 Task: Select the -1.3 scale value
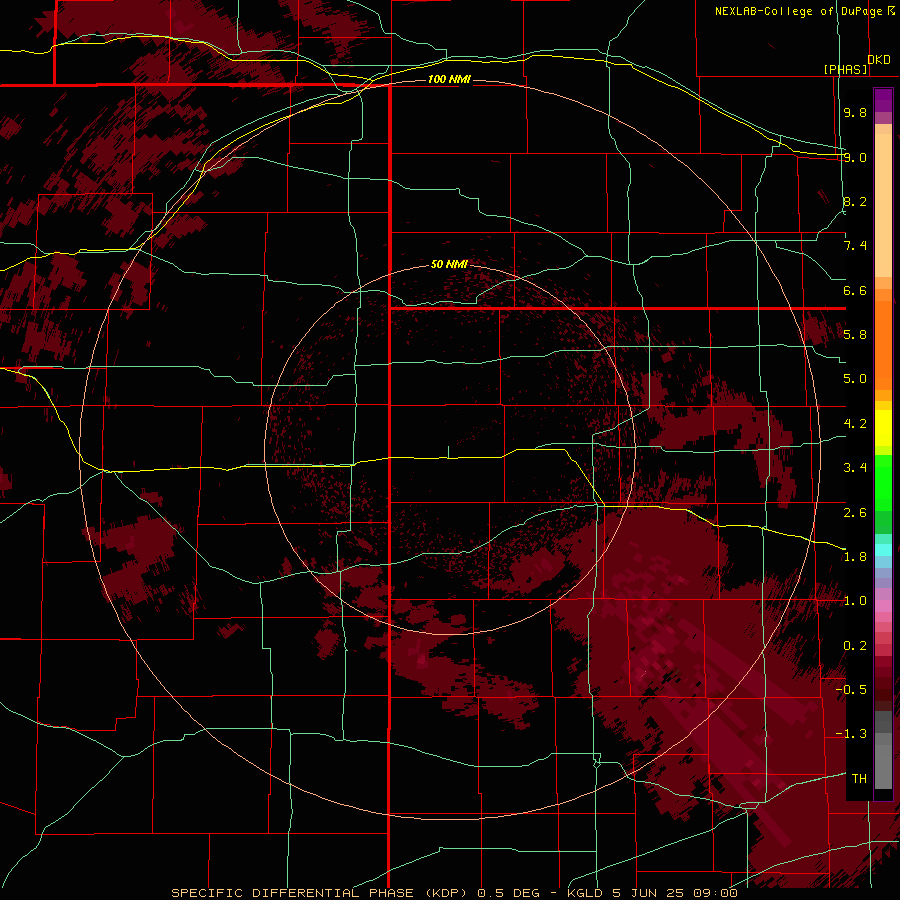[851, 734]
